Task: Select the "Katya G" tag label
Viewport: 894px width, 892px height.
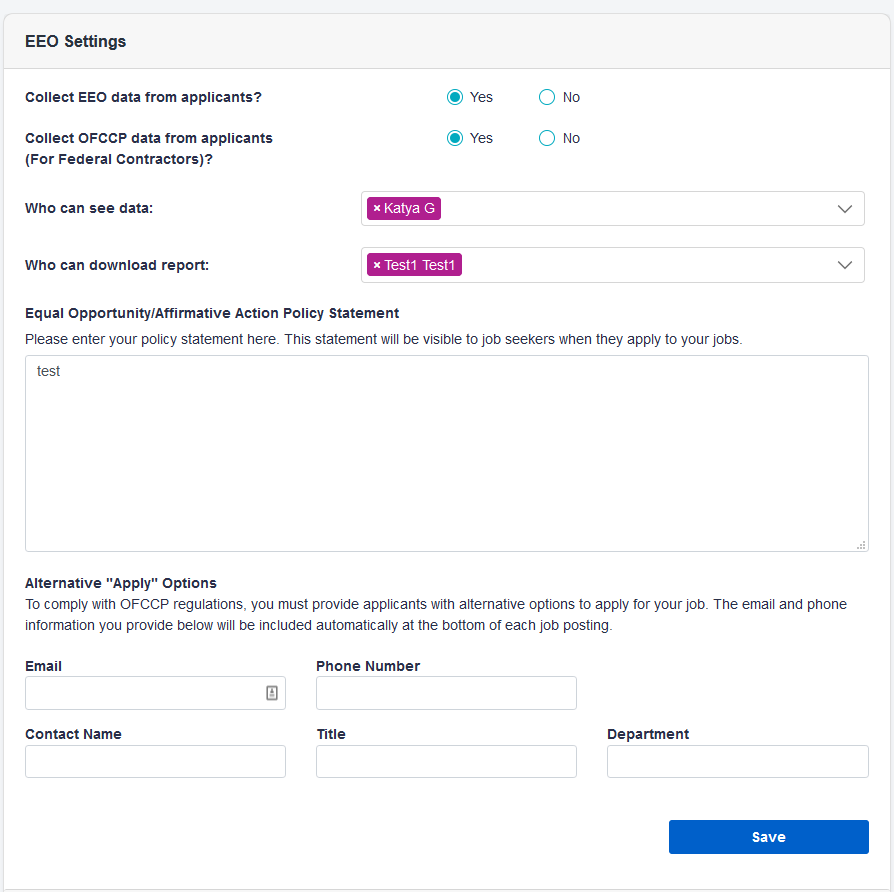Action: (x=408, y=208)
